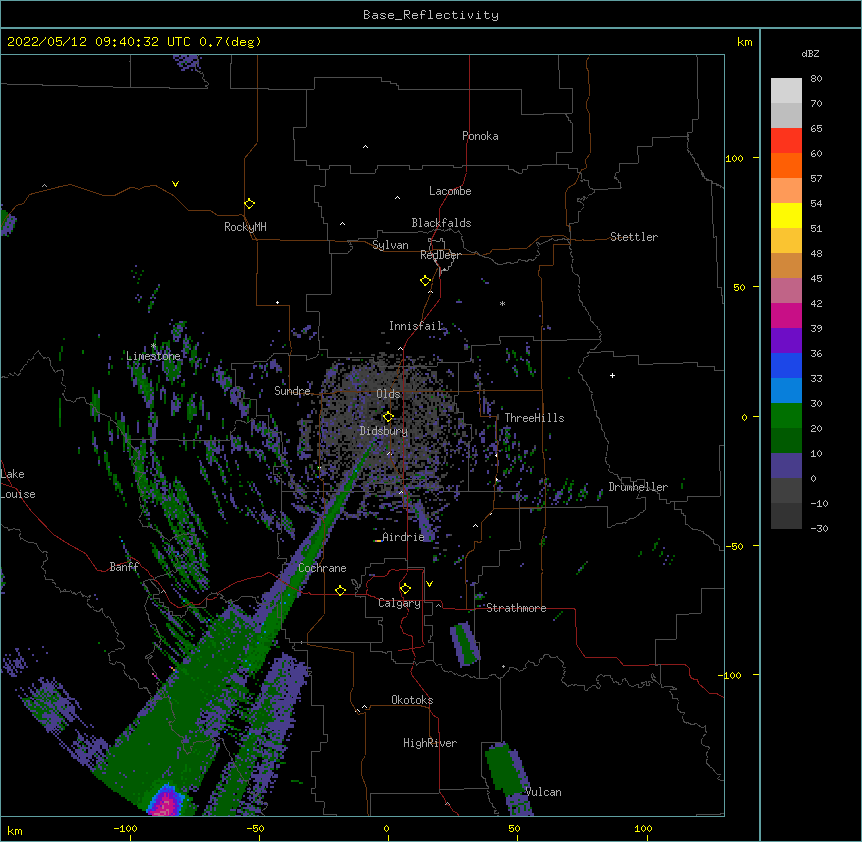Click the yellow diamond marker below Cochrane
The height and width of the screenshot is (842, 862).
[340, 590]
